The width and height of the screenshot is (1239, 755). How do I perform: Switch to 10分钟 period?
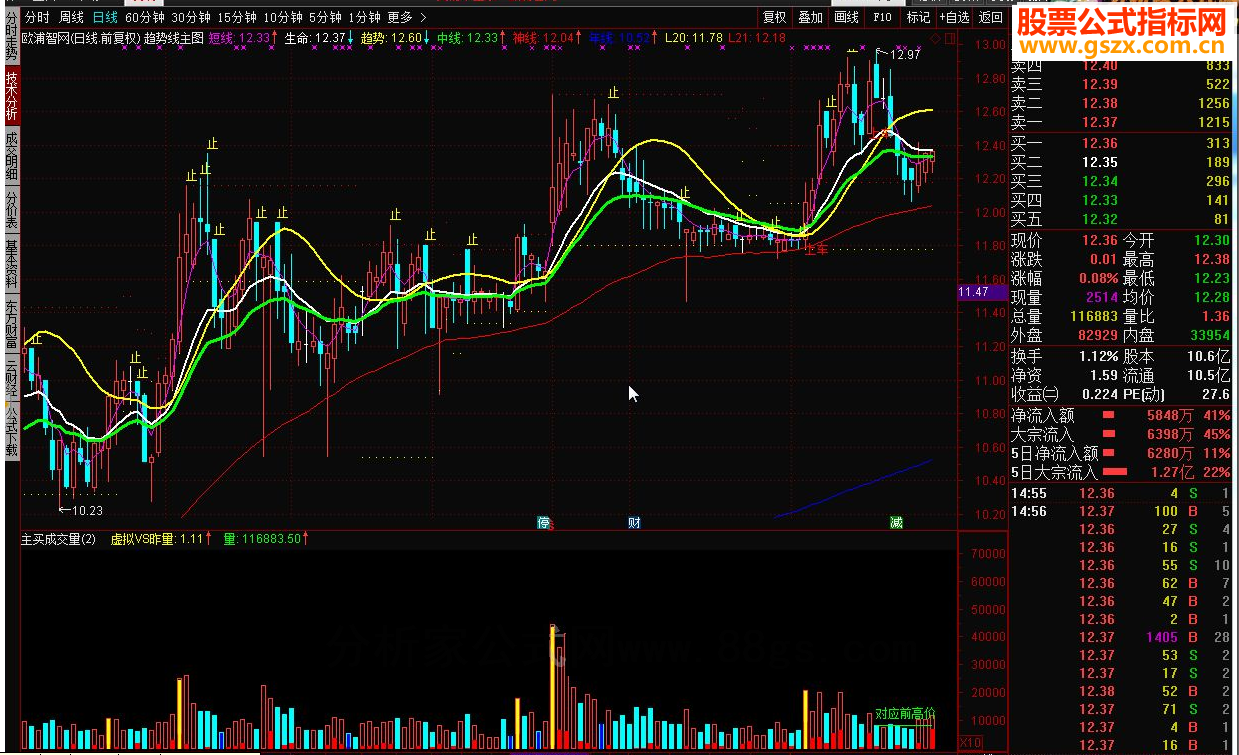(283, 17)
